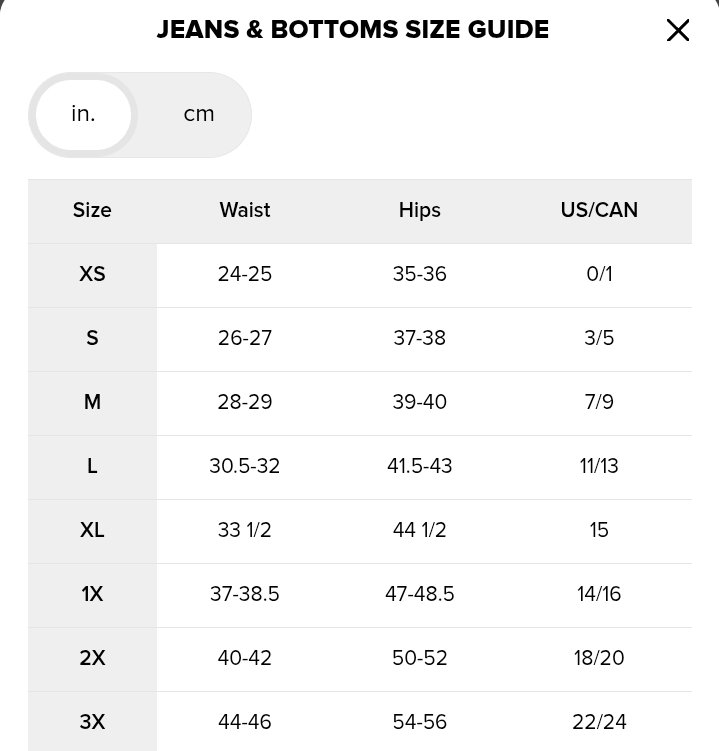Image resolution: width=719 pixels, height=751 pixels.
Task: Close the size guide with X icon
Action: 678,30
